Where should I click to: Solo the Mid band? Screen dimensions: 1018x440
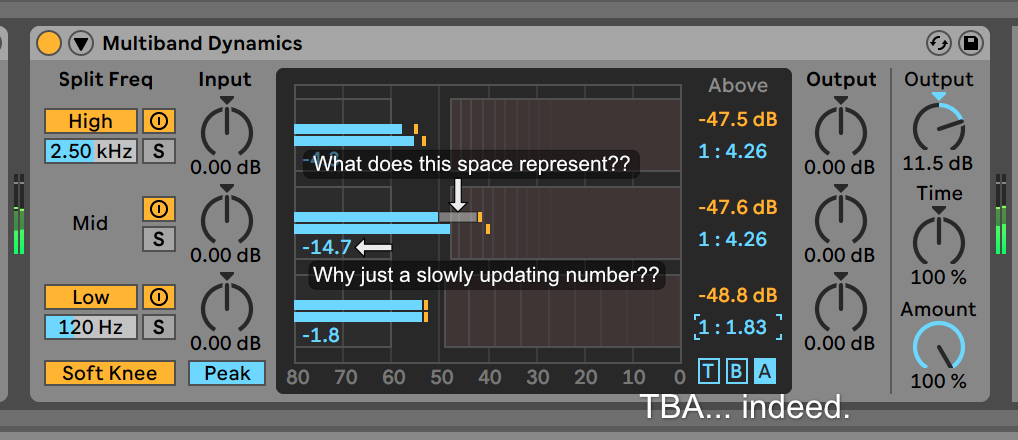[158, 239]
